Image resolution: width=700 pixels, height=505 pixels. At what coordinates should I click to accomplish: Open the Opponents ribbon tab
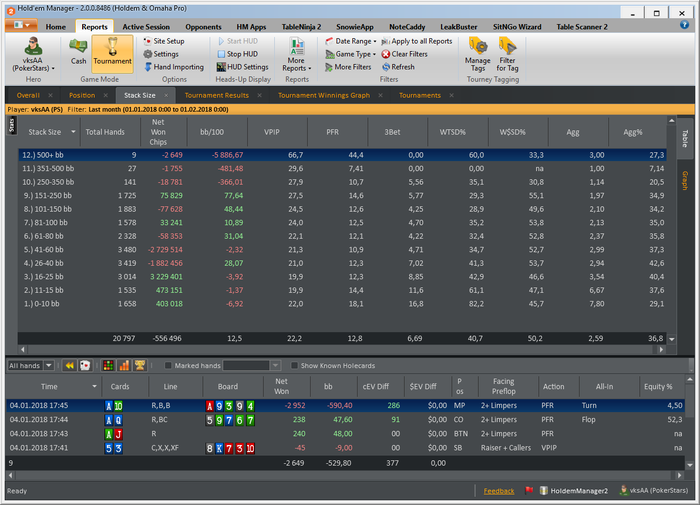[x=203, y=27]
